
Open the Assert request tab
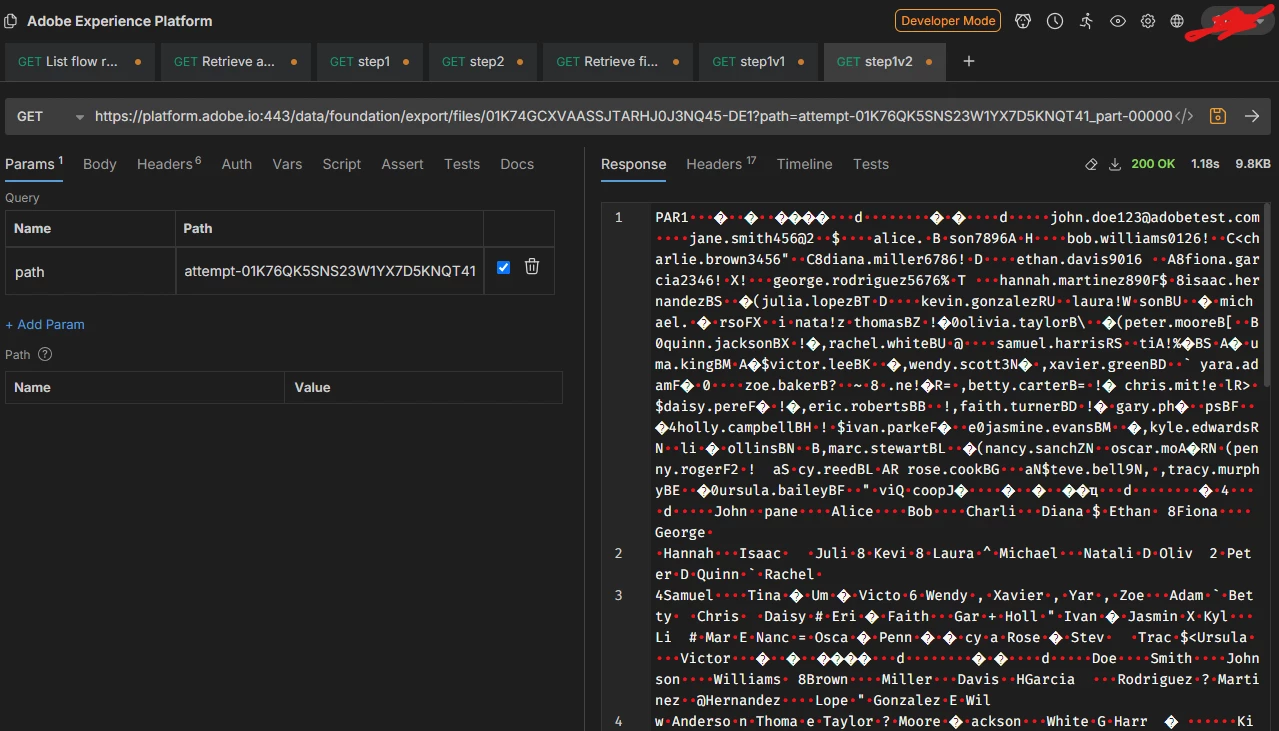(x=403, y=164)
